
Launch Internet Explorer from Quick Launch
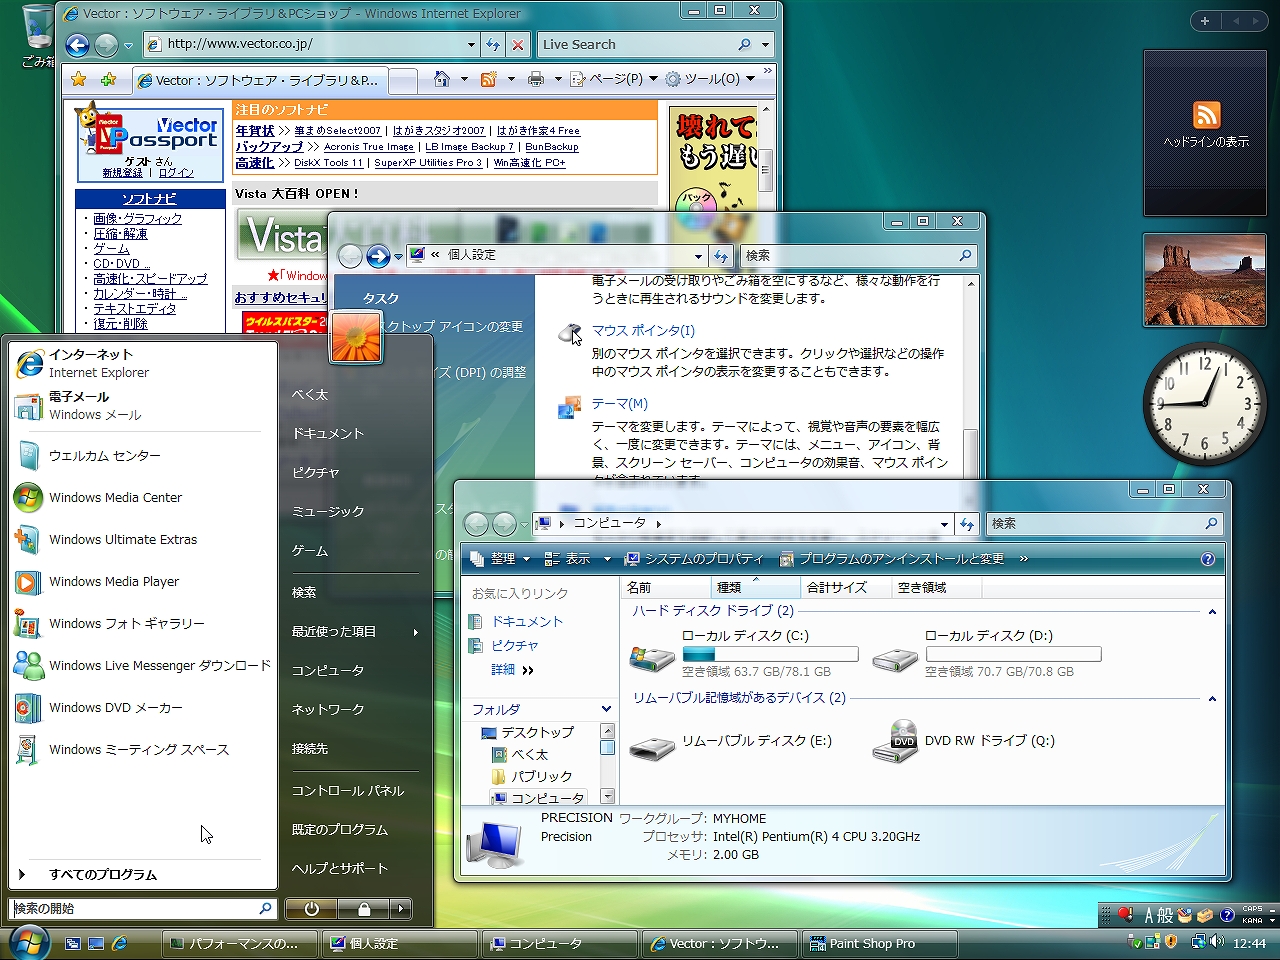pyautogui.click(x=120, y=943)
